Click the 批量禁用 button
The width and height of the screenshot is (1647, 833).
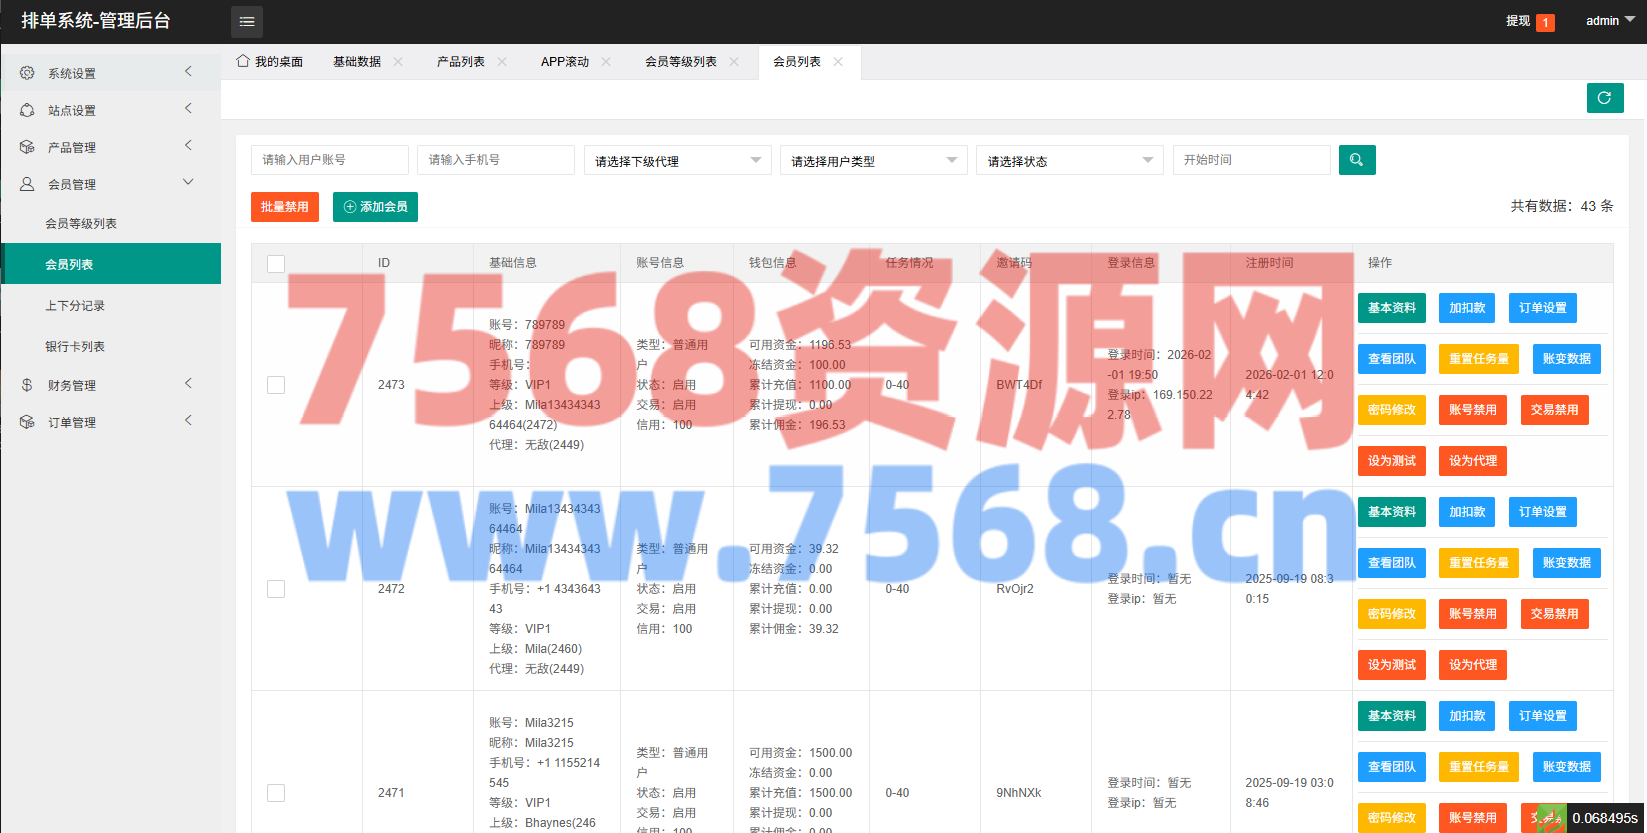click(x=285, y=207)
